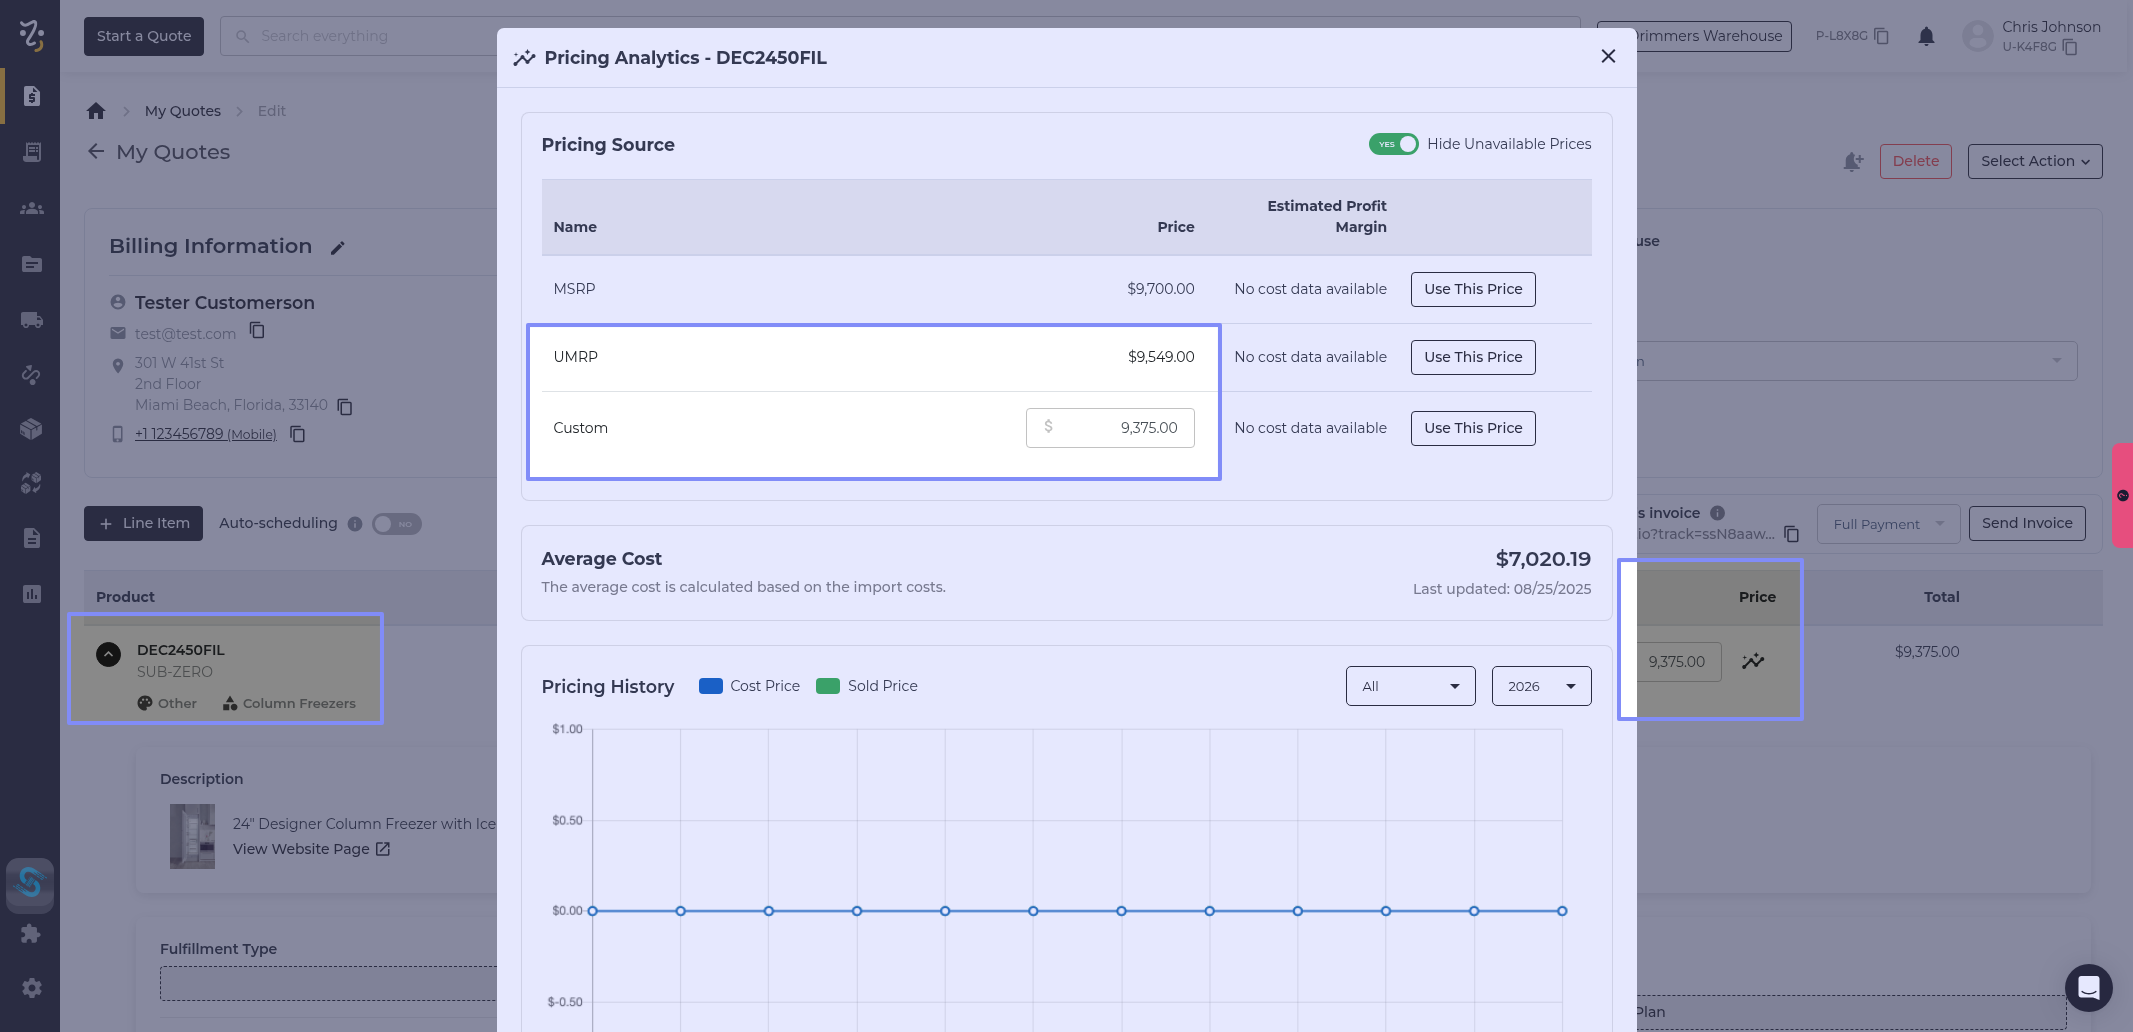Click the green Sold Price legend swatch
The image size is (2133, 1032).
828,686
